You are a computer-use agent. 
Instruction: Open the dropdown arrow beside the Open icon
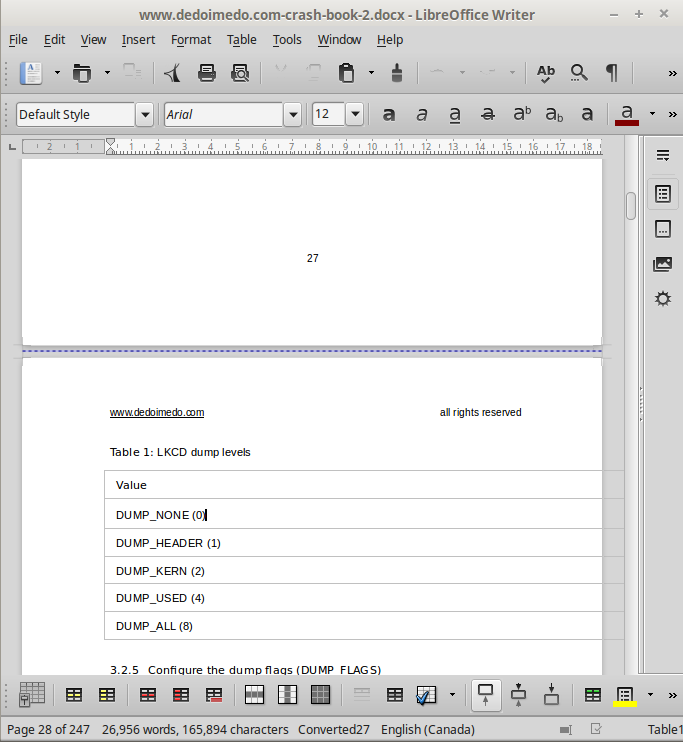(x=107, y=73)
